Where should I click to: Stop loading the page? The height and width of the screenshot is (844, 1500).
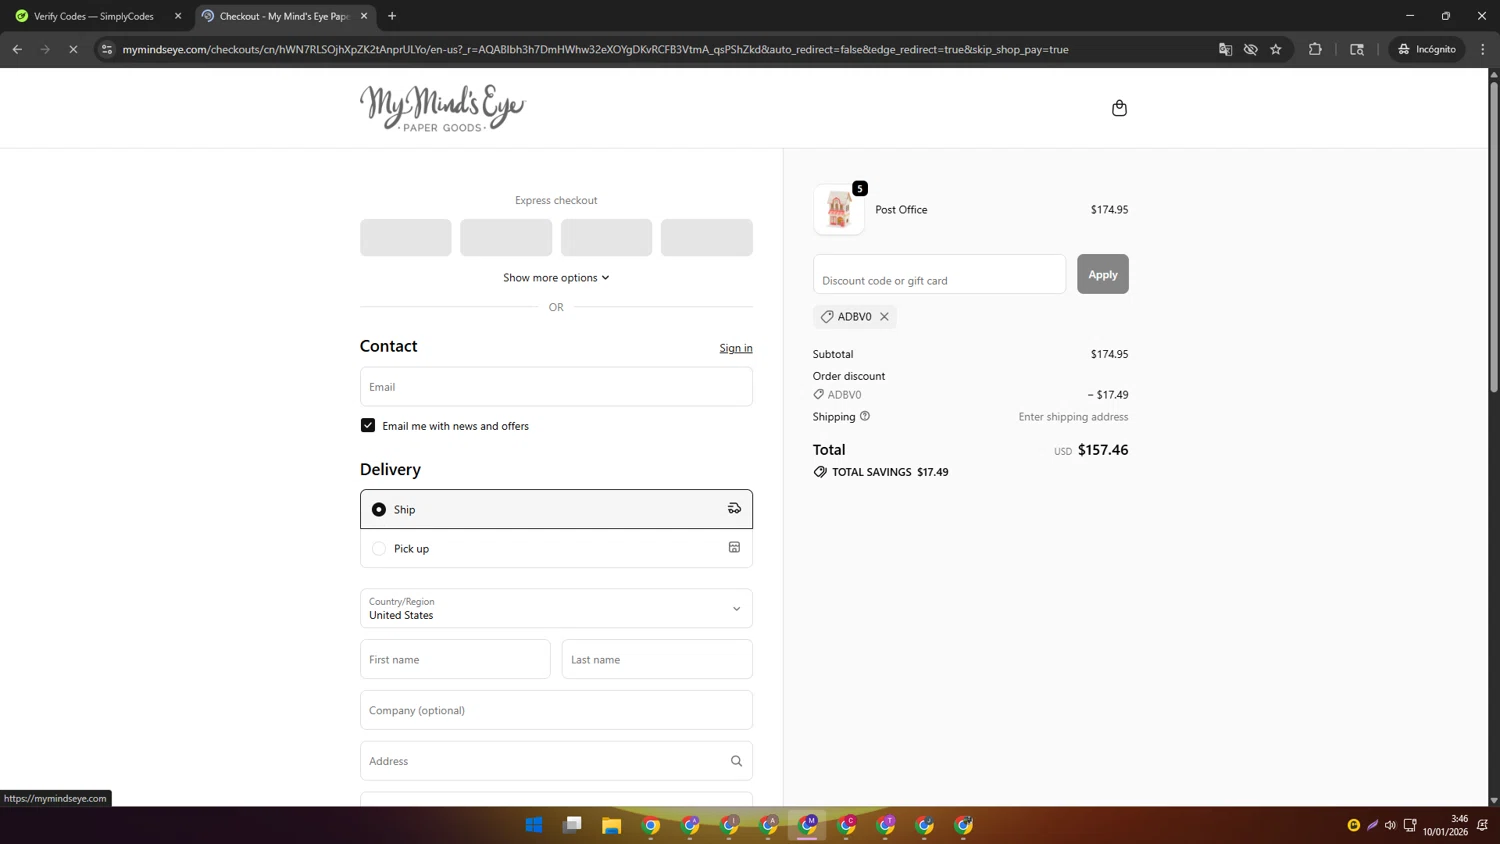[73, 49]
